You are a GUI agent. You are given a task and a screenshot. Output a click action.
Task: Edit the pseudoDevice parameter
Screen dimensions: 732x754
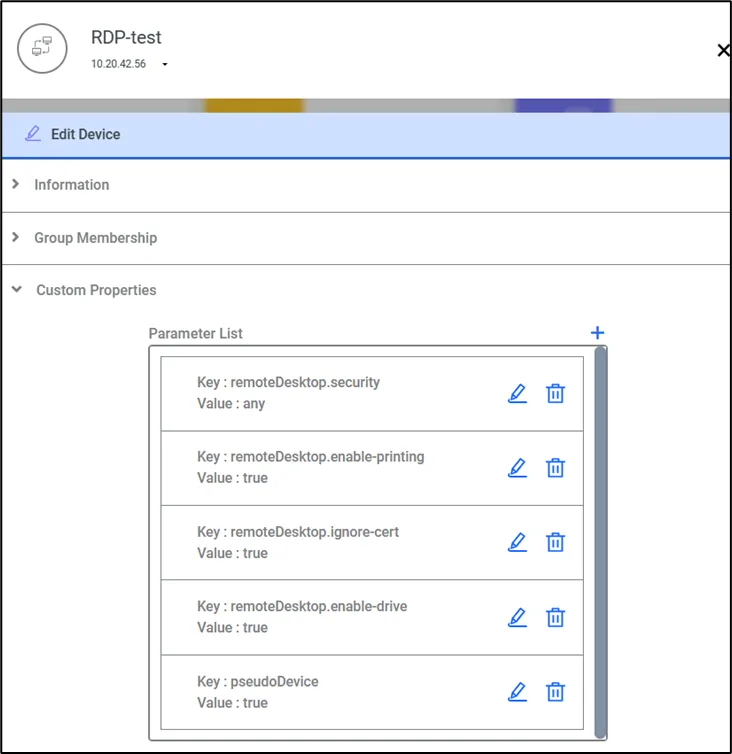point(517,692)
